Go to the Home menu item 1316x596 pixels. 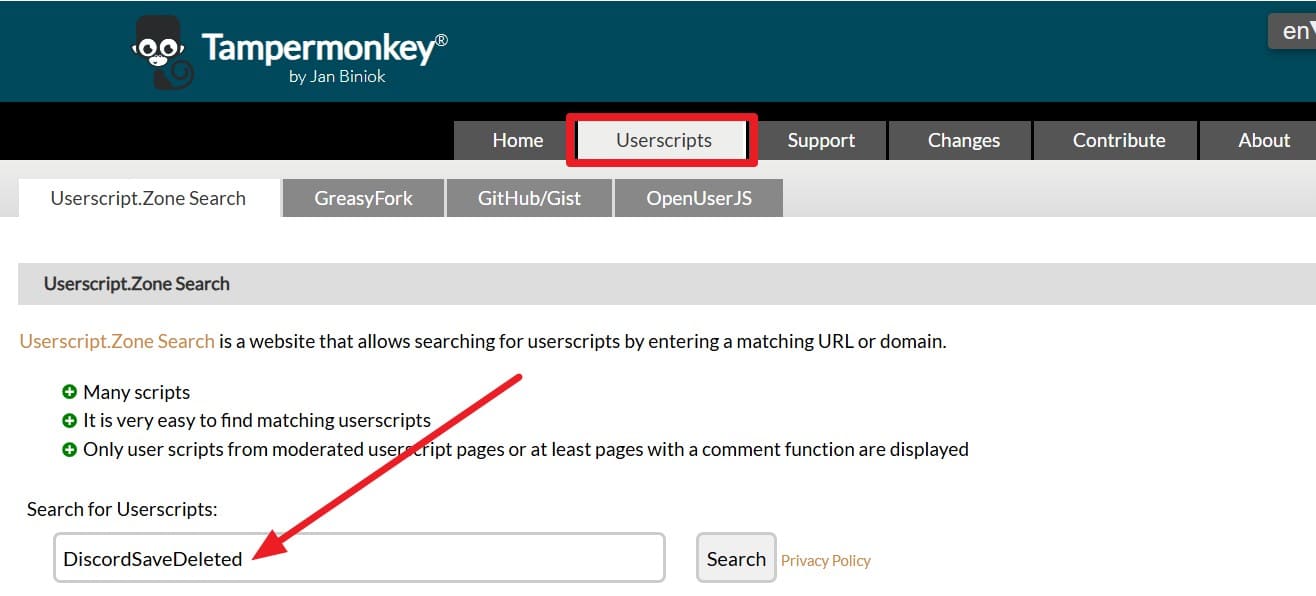(x=517, y=141)
